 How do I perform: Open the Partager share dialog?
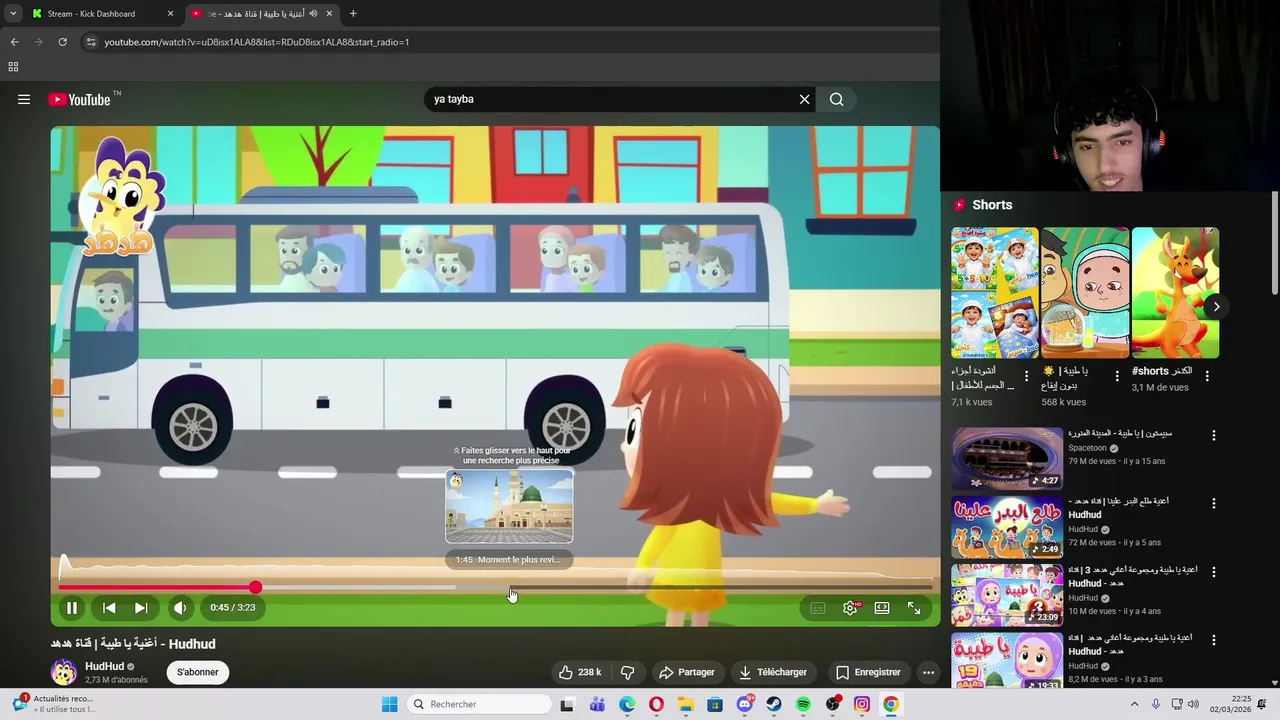coord(687,672)
